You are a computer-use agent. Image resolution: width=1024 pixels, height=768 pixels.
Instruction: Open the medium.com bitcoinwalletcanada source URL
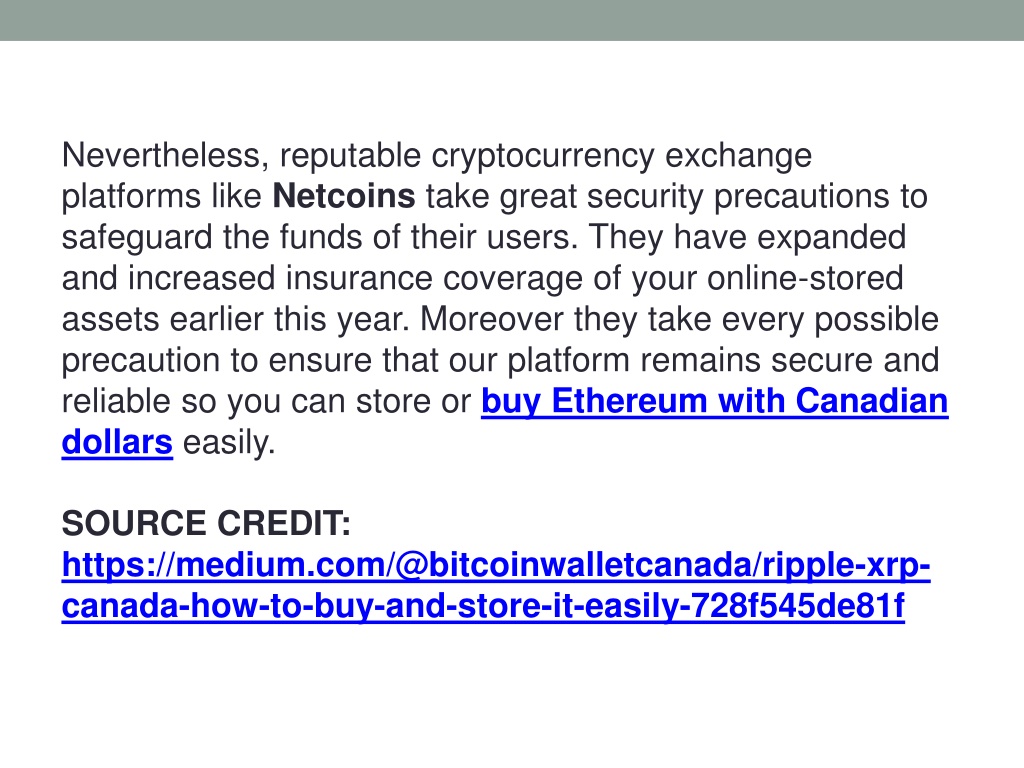click(496, 565)
